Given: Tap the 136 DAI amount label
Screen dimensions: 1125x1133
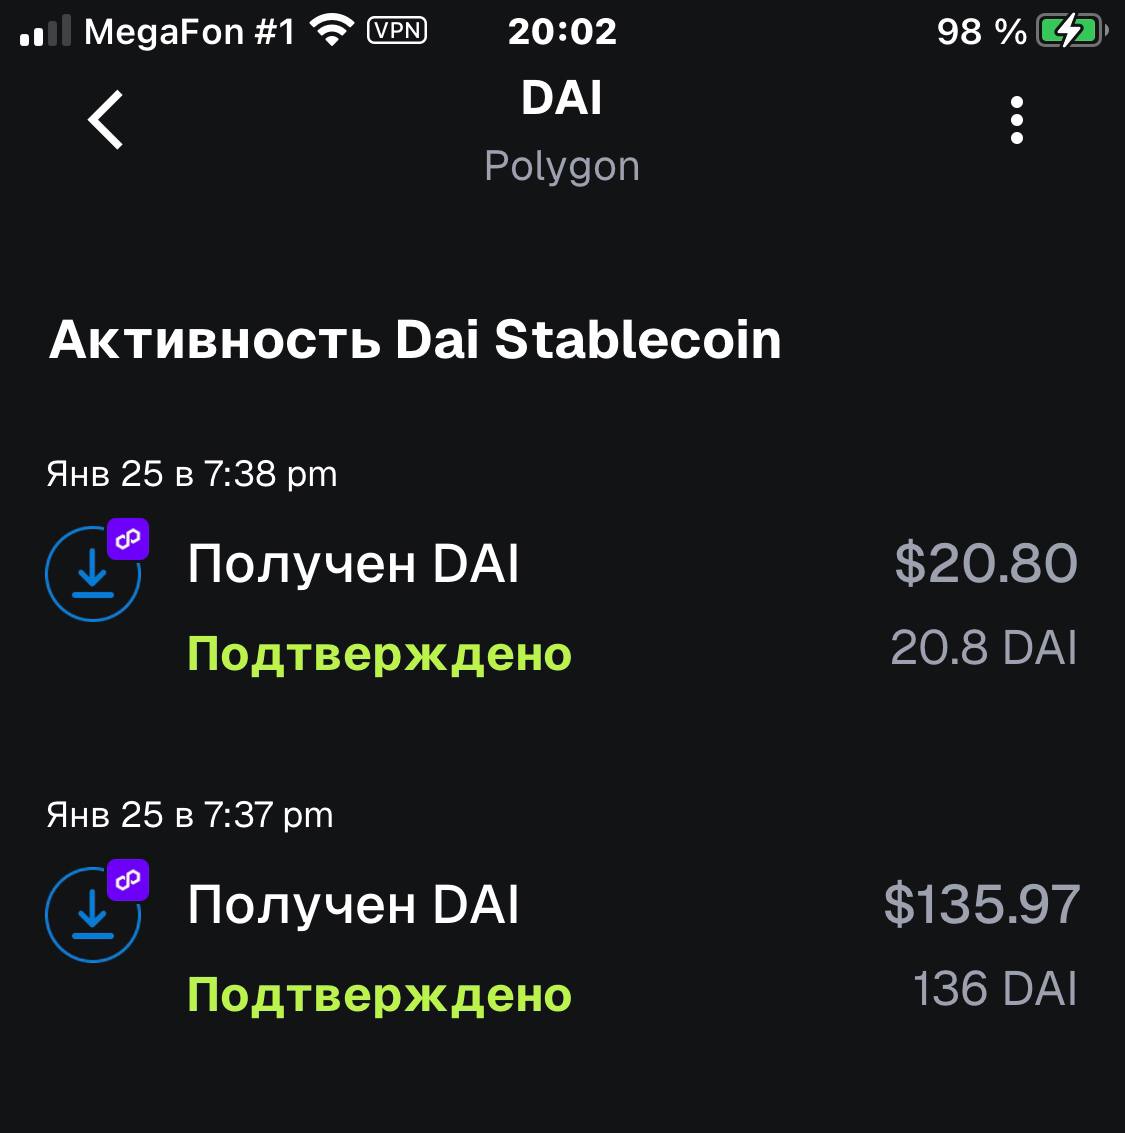Looking at the screenshot, I should [x=995, y=989].
